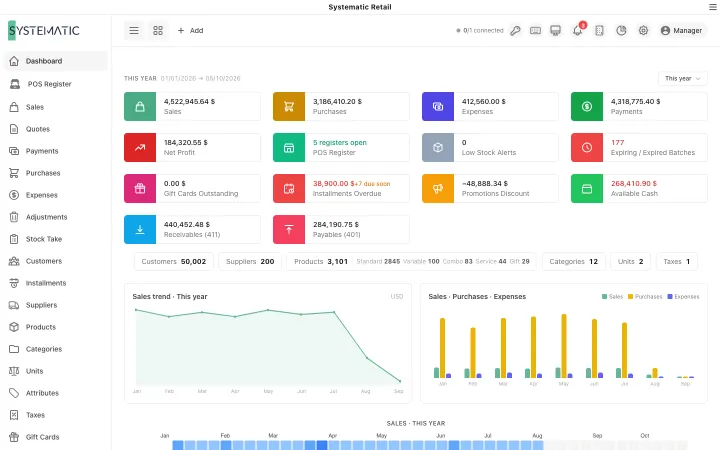Click '5 registers open' text
Screen dimensions: 720x450
coord(339,142)
